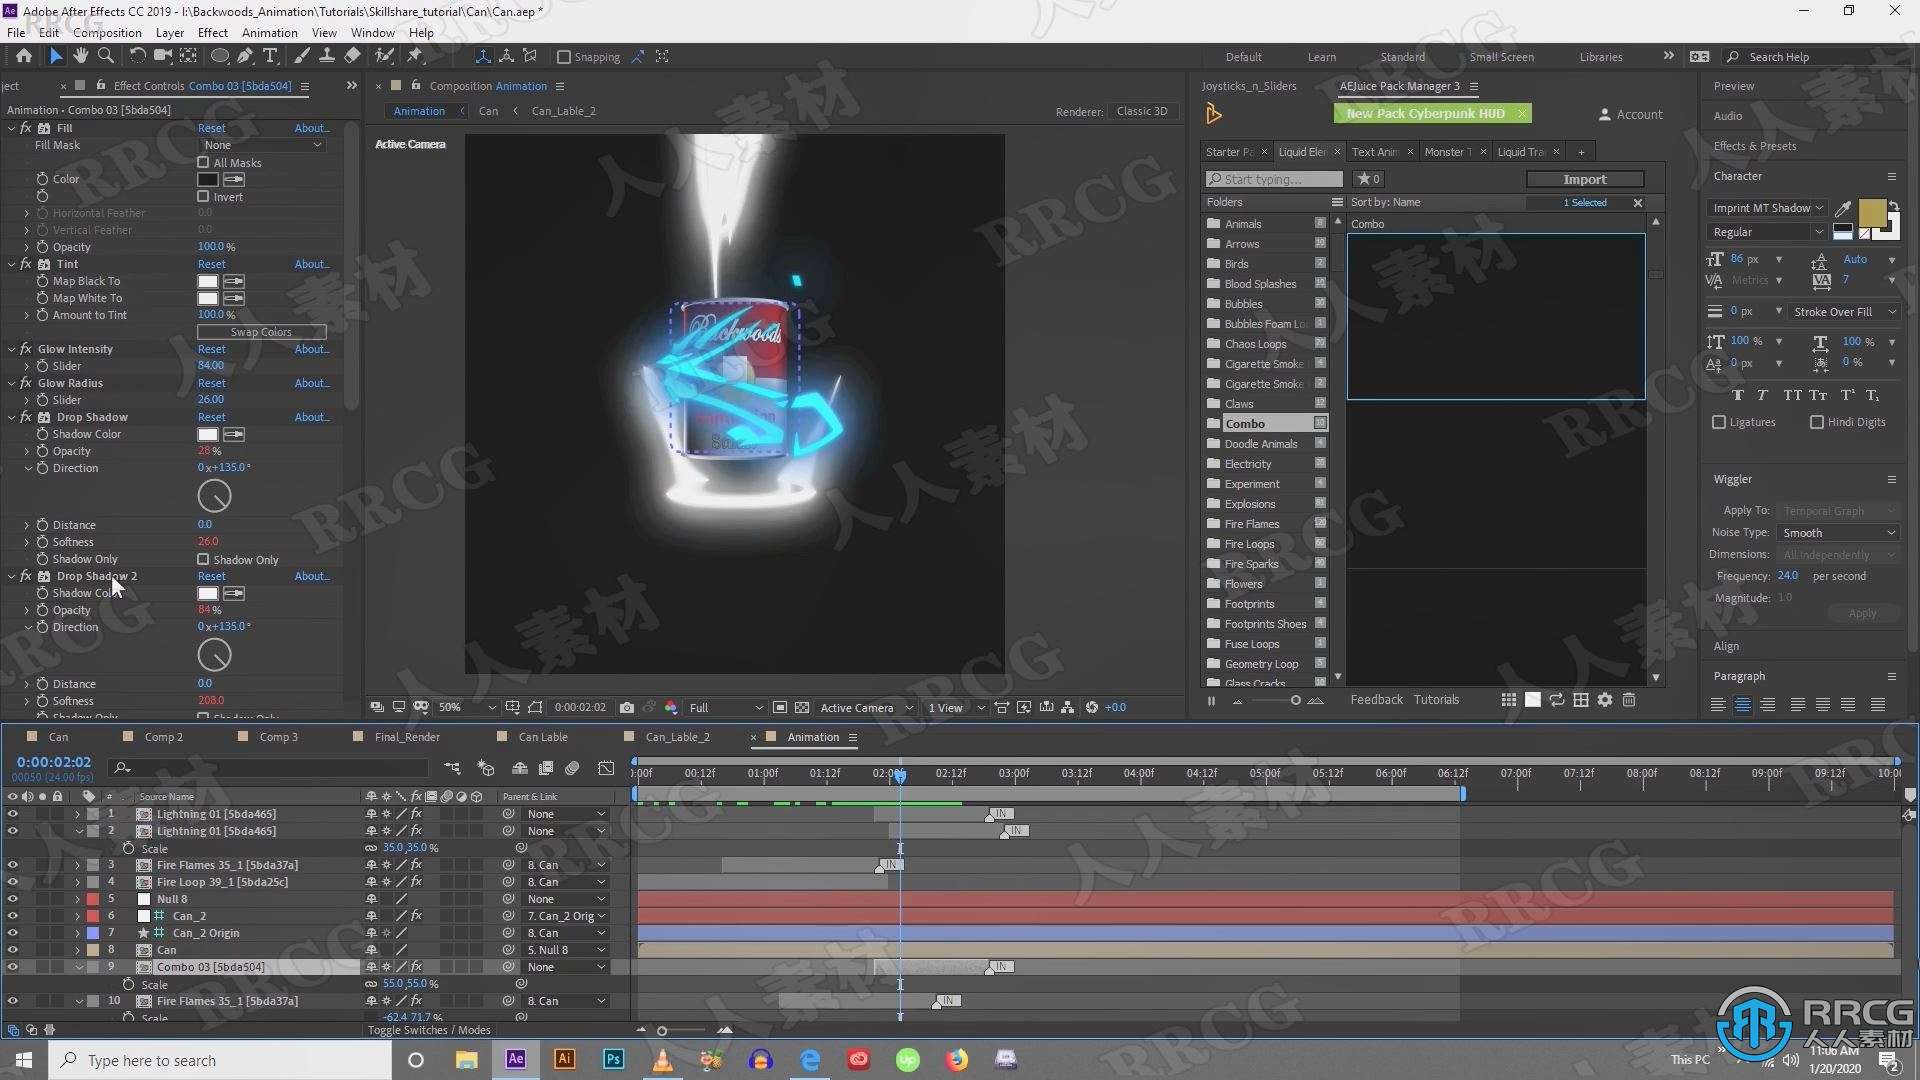Click the AEJuice settings gear icon
Image resolution: width=1920 pixels, height=1080 pixels.
point(1605,700)
